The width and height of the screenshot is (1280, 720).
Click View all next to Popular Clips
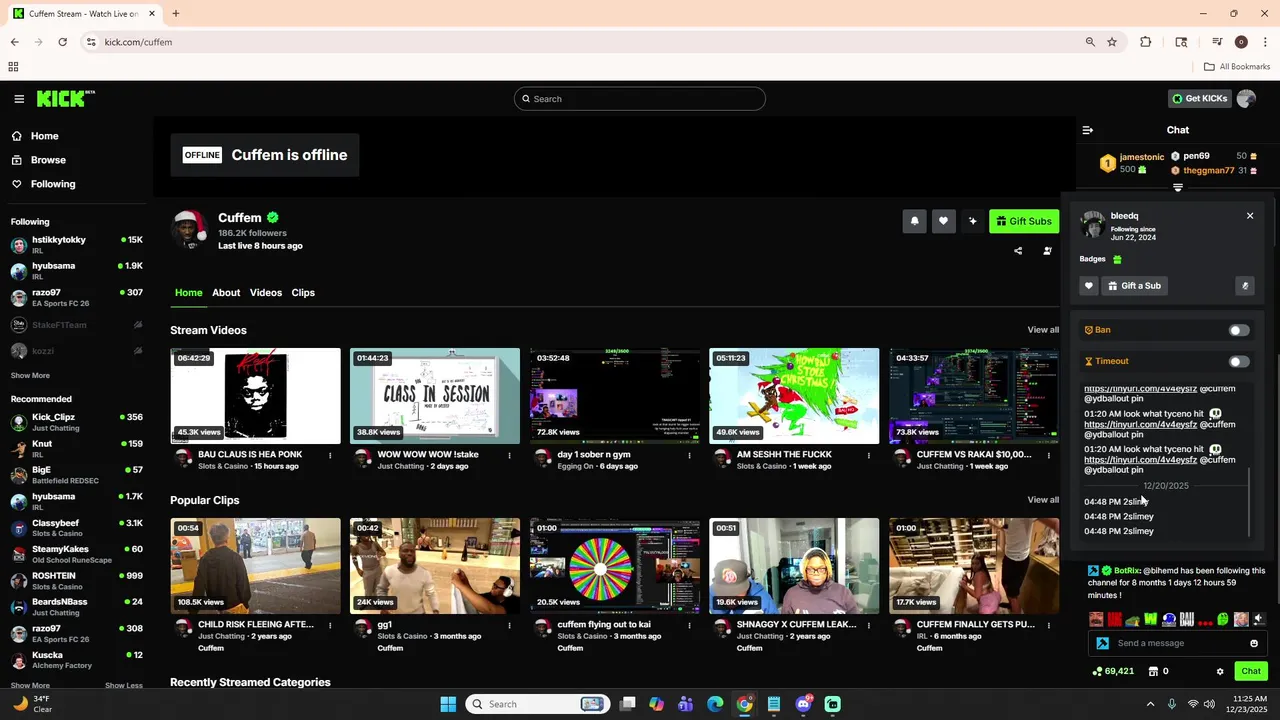(1043, 500)
